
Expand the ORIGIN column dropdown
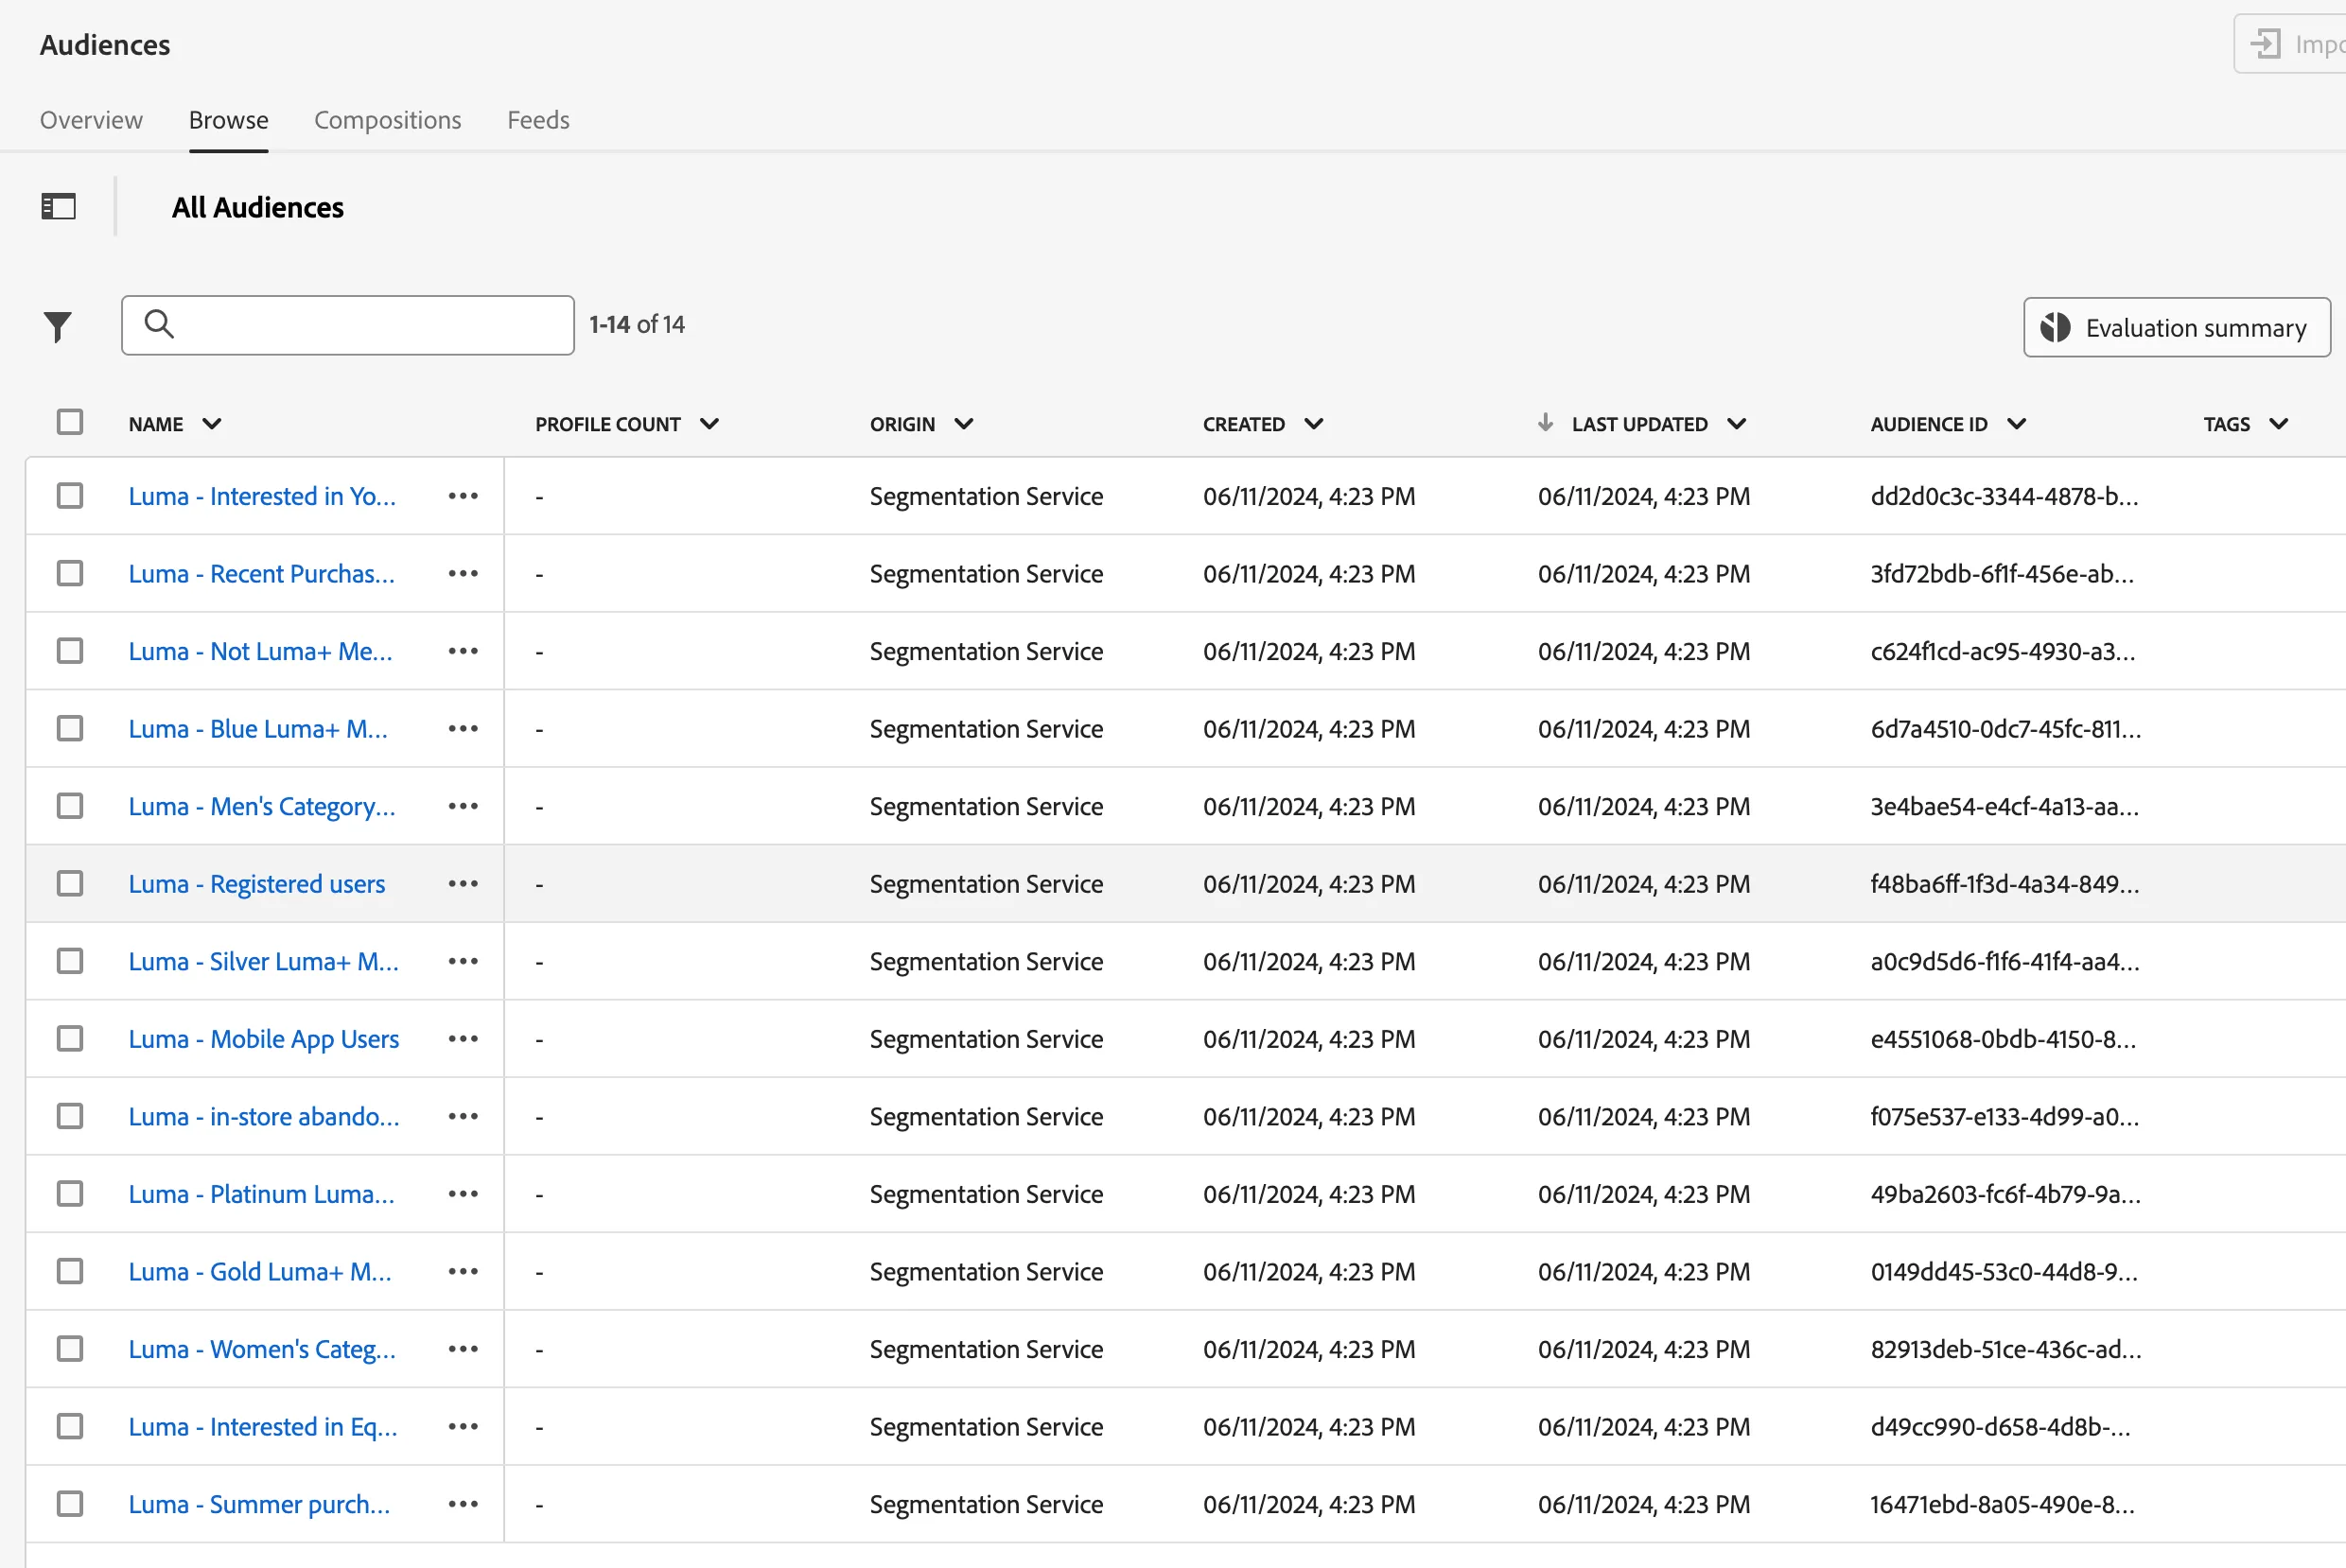(964, 424)
